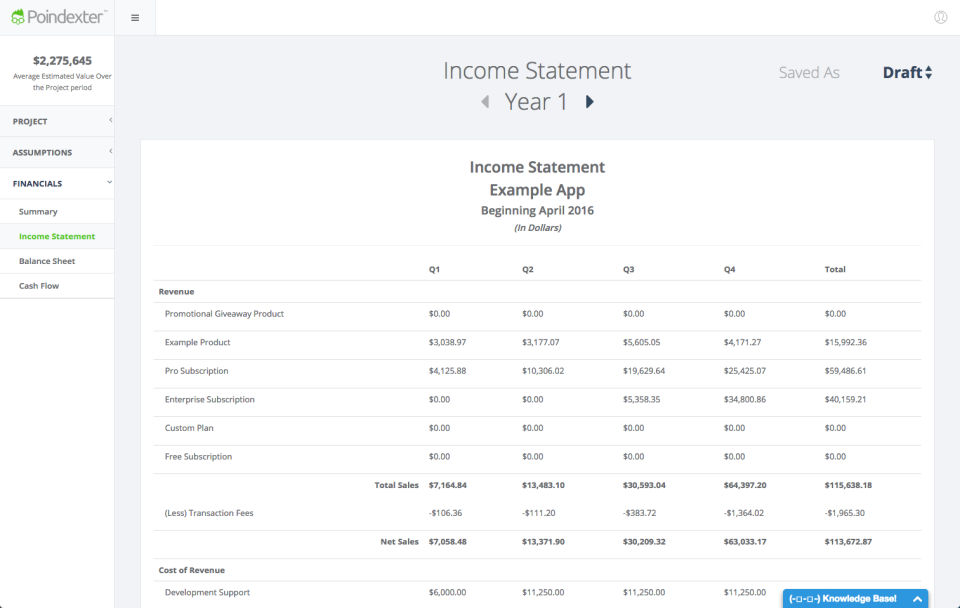
Task: Click Total Sales Q1 value $7,164.84
Action: [x=448, y=485]
